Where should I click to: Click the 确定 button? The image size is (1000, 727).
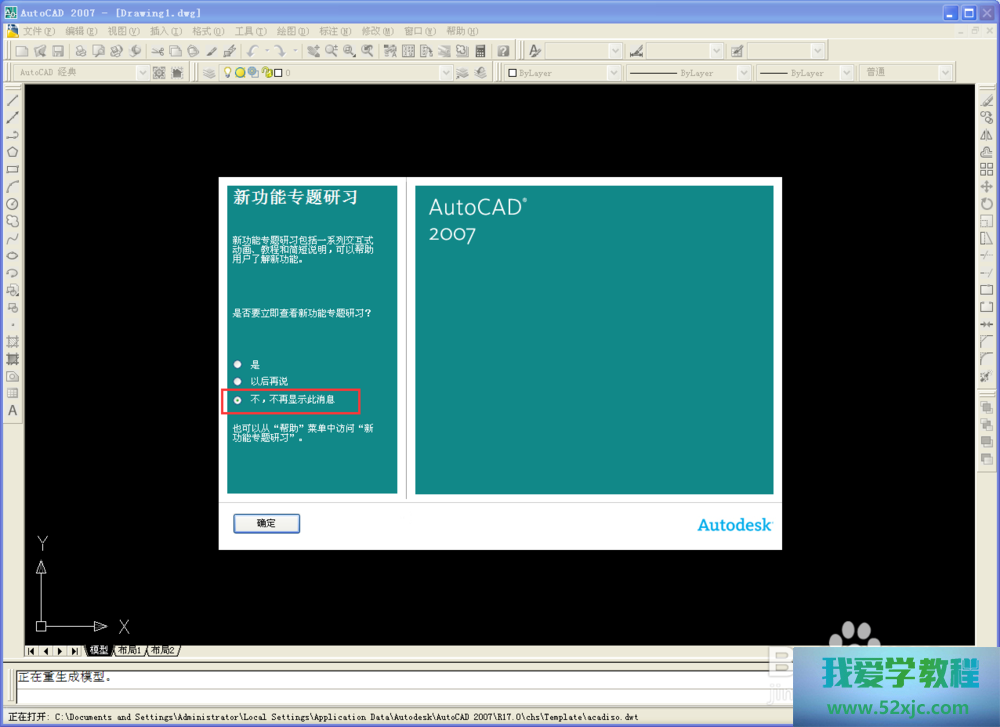click(x=266, y=523)
